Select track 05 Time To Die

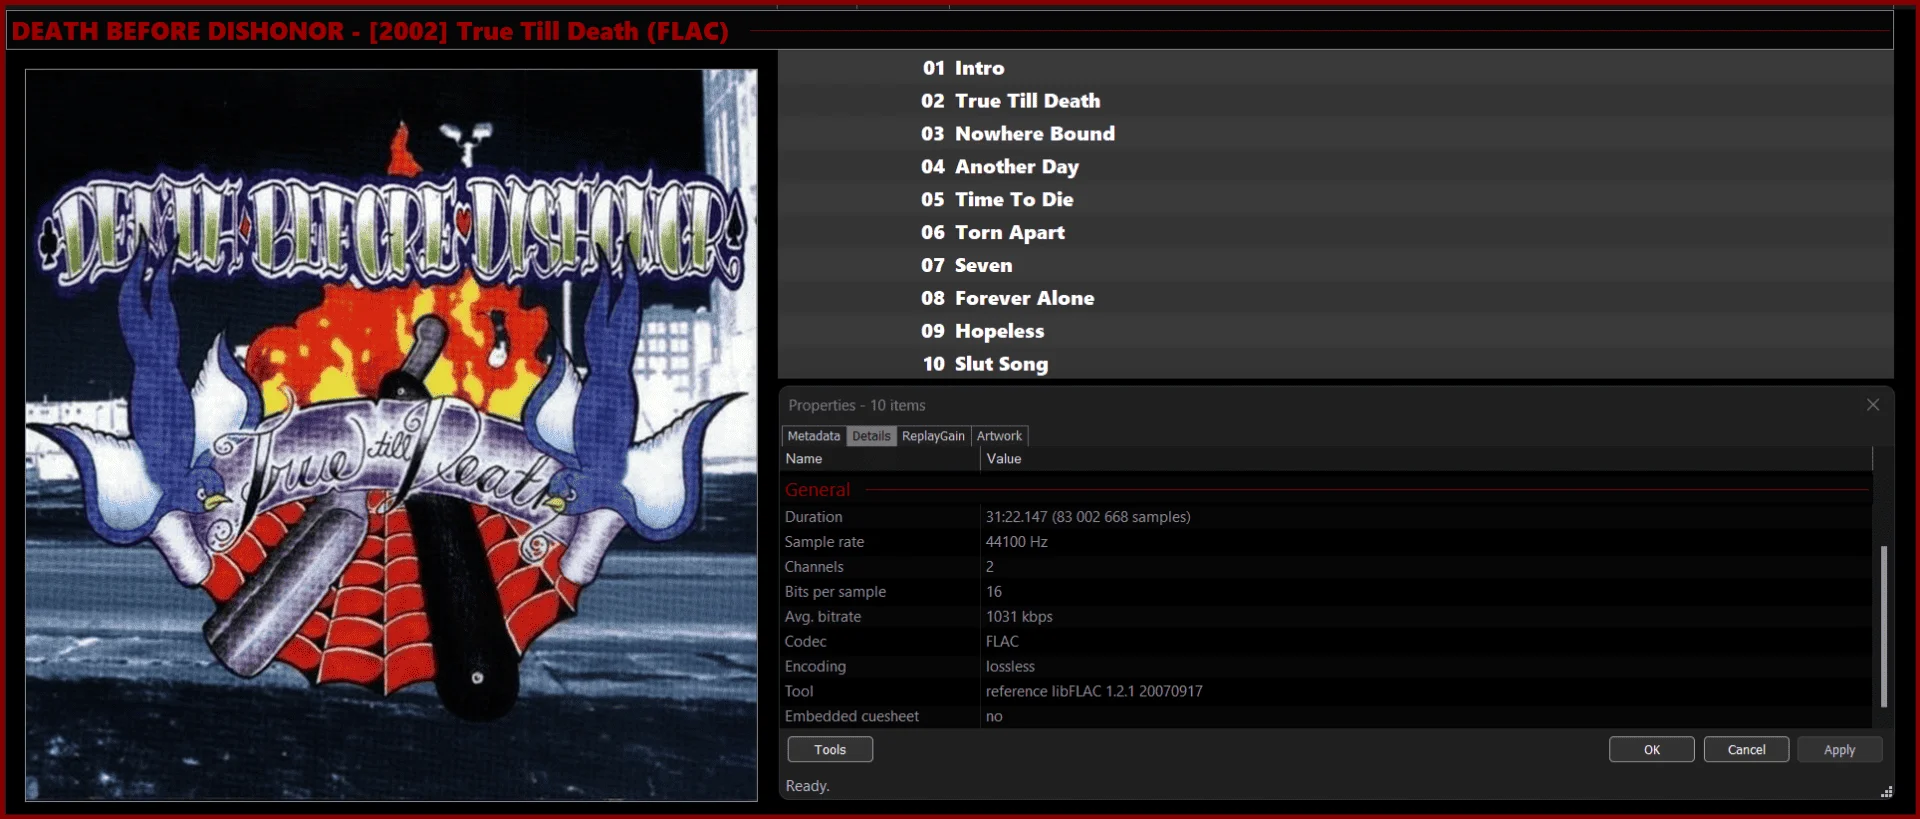point(1336,200)
